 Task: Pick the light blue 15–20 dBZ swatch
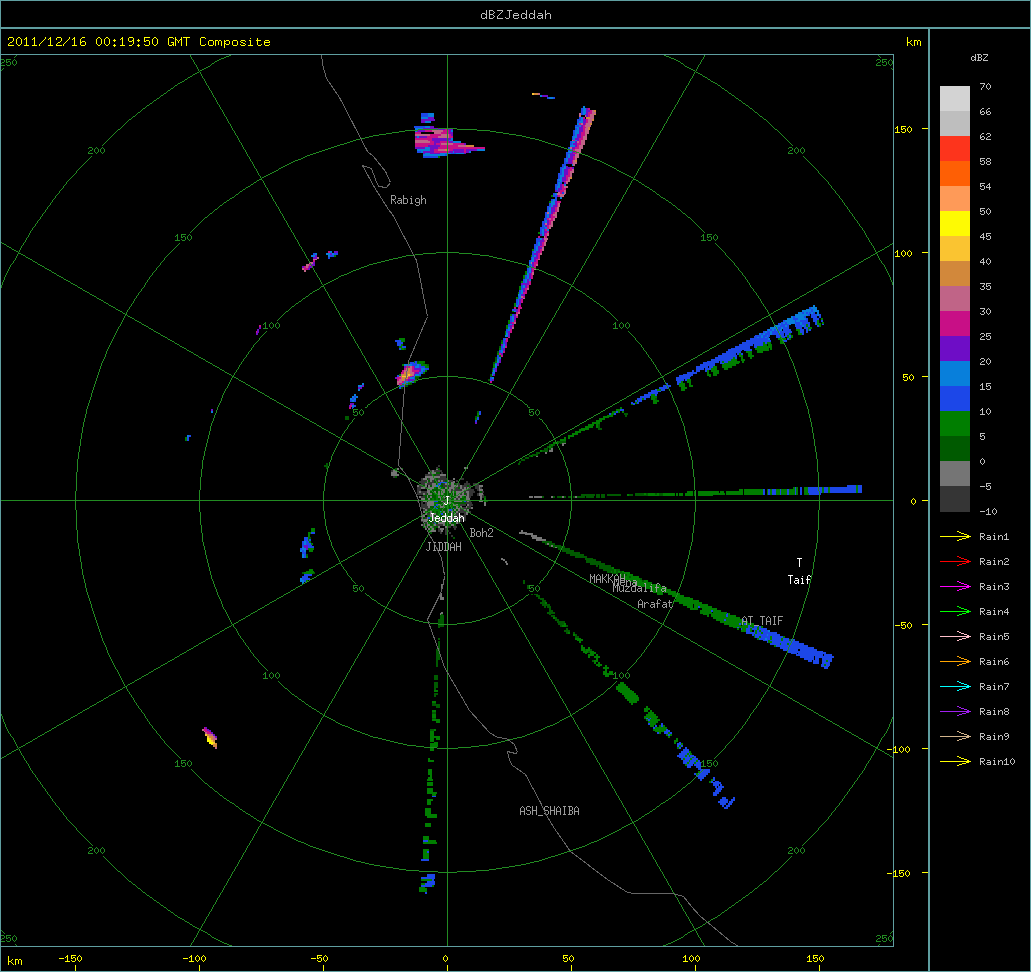[955, 374]
